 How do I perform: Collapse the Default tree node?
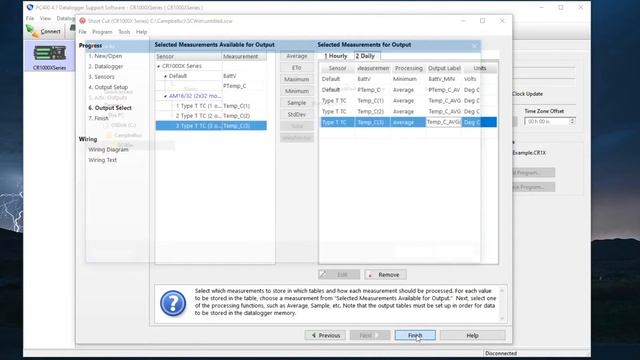[x=165, y=76]
